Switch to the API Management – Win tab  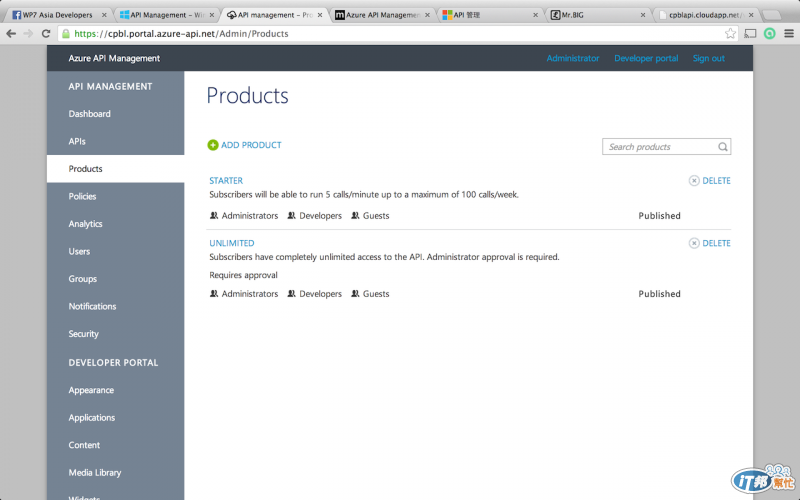click(x=166, y=15)
